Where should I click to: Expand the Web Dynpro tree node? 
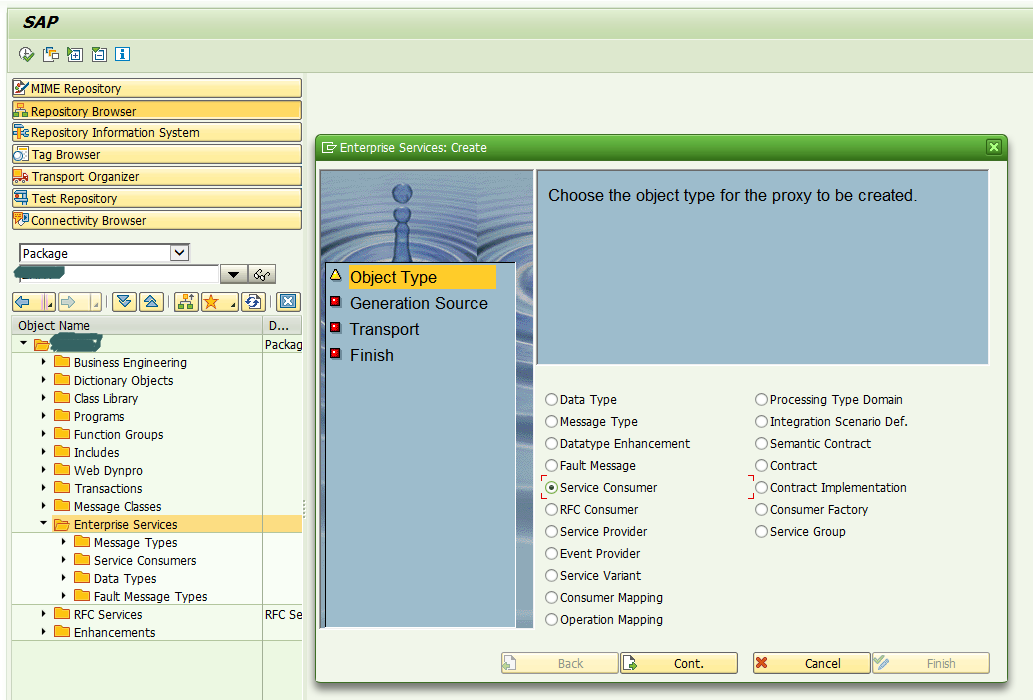point(41,470)
